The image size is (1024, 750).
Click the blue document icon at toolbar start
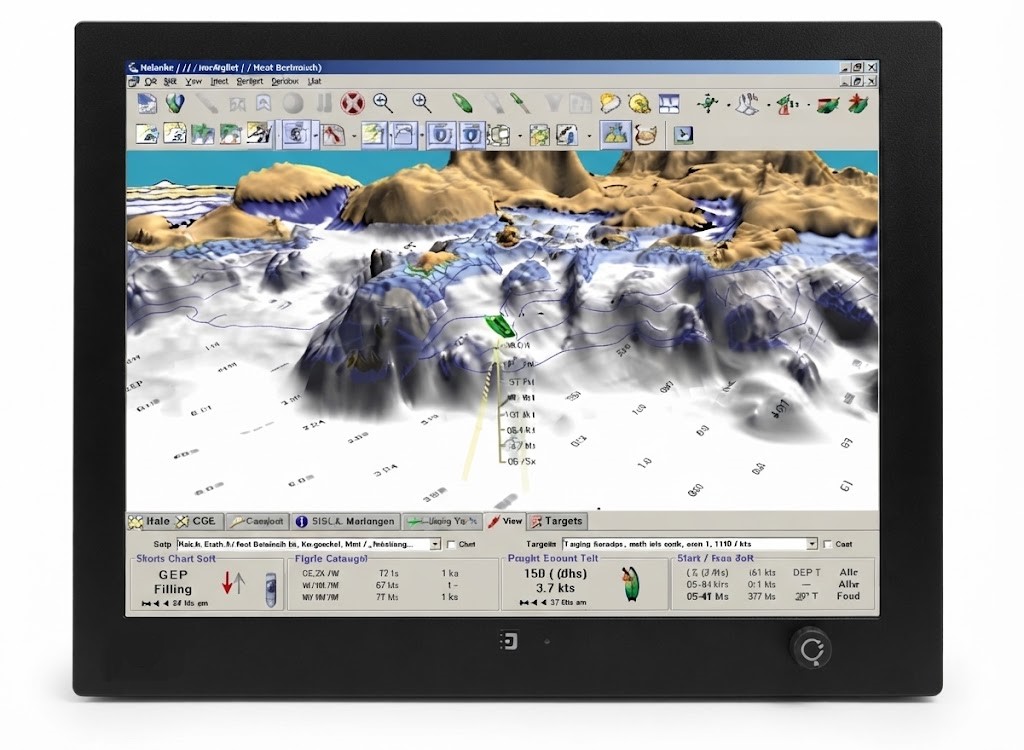point(148,103)
